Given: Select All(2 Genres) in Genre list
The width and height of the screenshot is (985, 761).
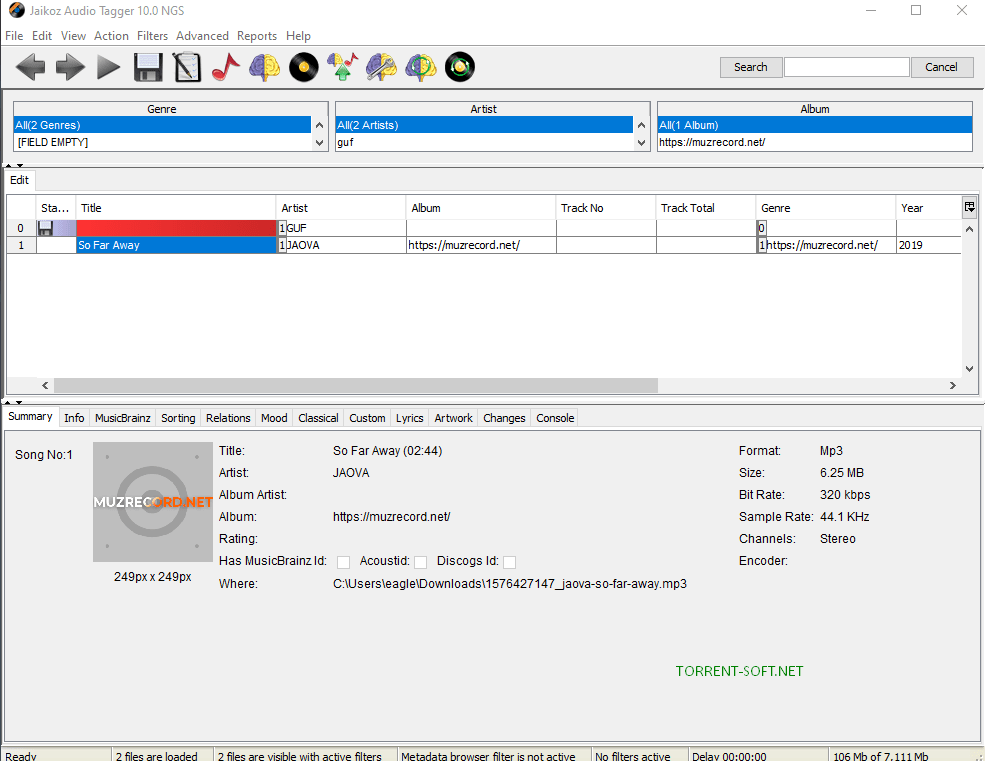Looking at the screenshot, I should pos(162,125).
